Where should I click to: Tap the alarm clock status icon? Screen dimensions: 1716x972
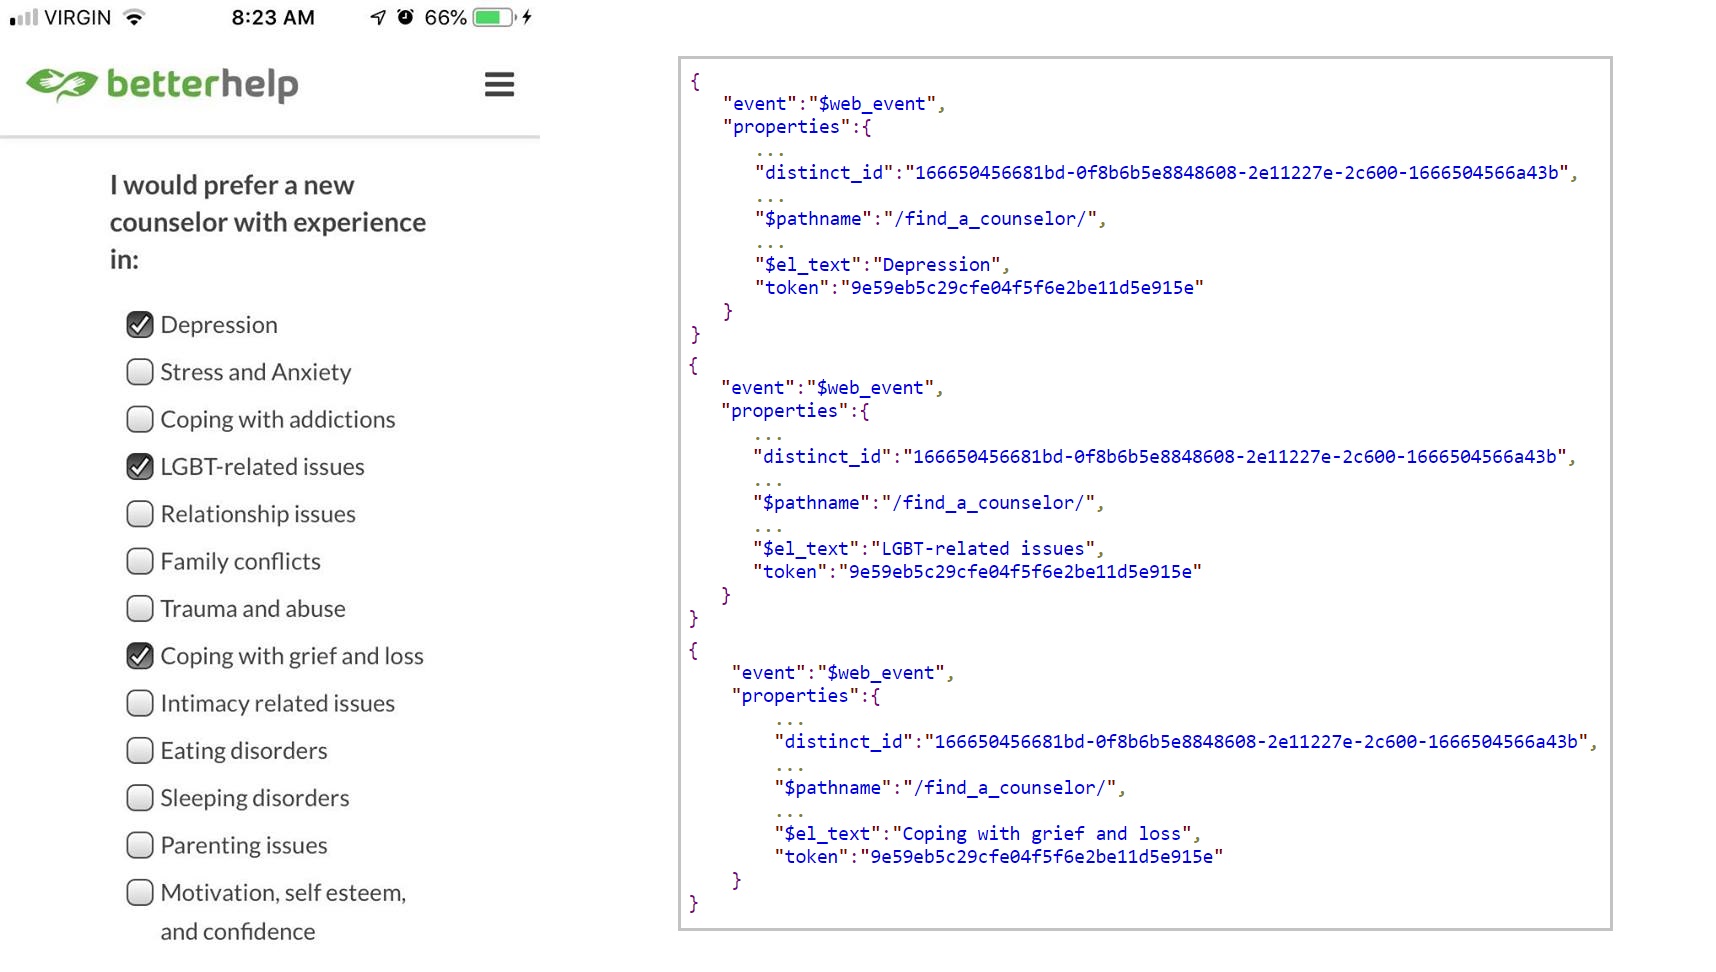click(405, 18)
